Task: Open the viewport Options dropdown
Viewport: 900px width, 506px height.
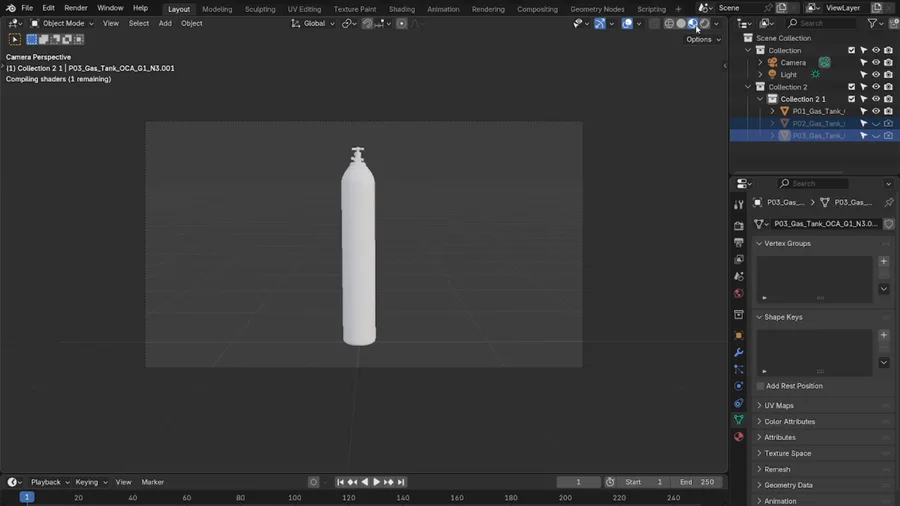Action: click(703, 40)
